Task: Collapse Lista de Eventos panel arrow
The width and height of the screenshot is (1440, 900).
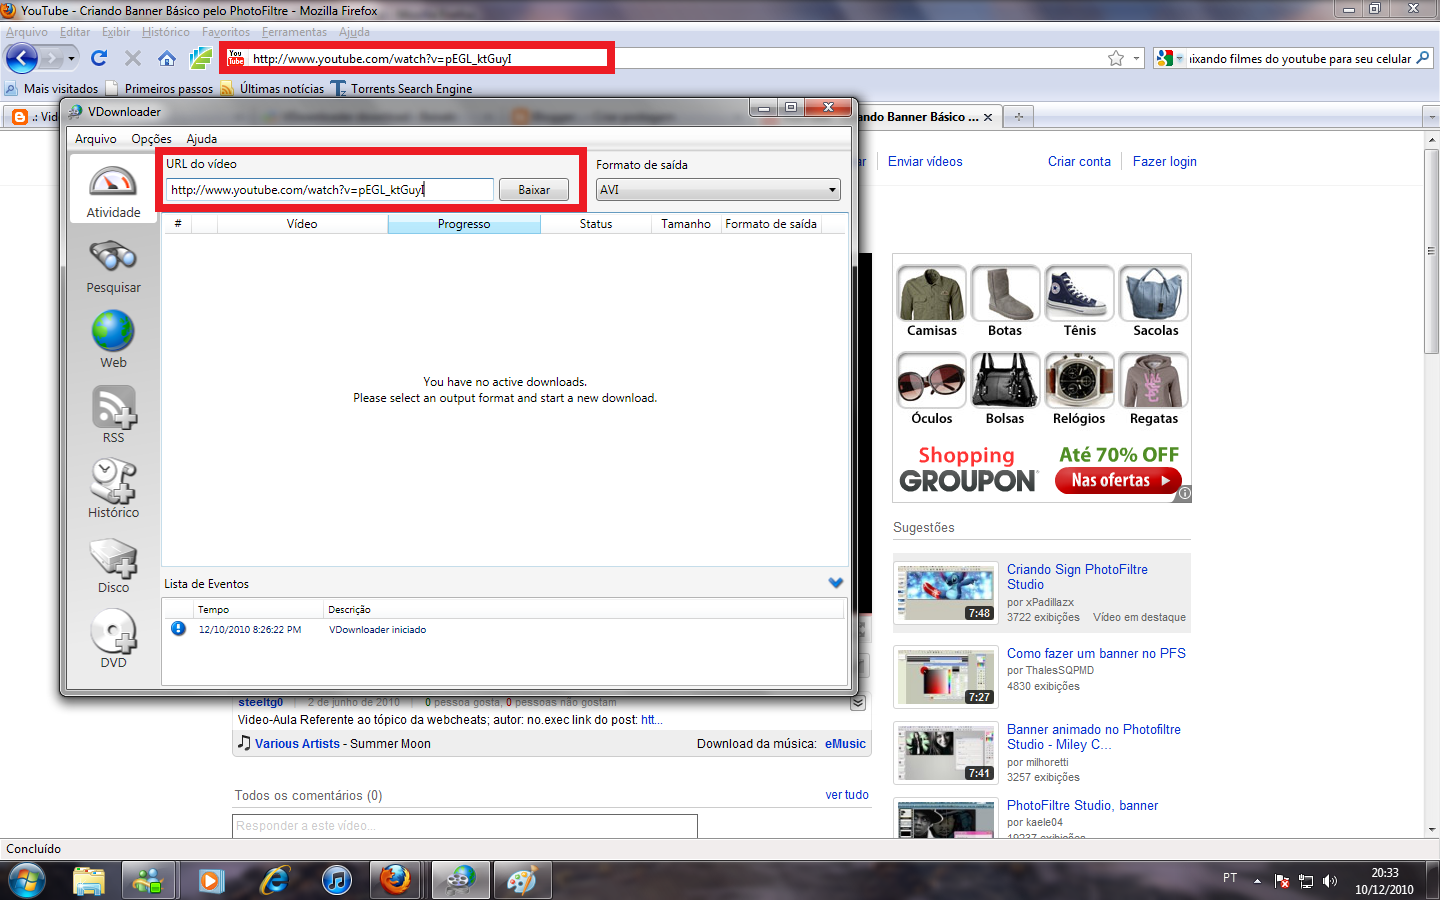Action: point(836,583)
